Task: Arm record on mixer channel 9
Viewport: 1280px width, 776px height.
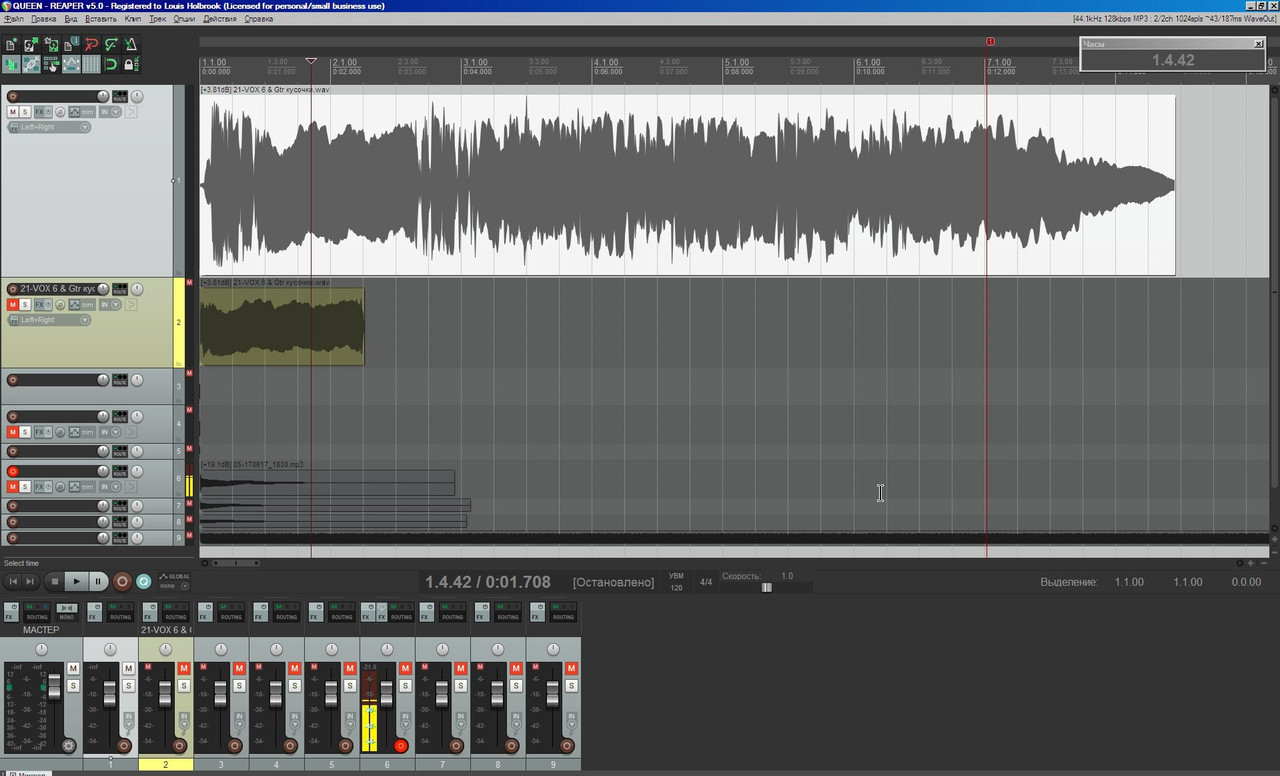Action: click(x=567, y=746)
